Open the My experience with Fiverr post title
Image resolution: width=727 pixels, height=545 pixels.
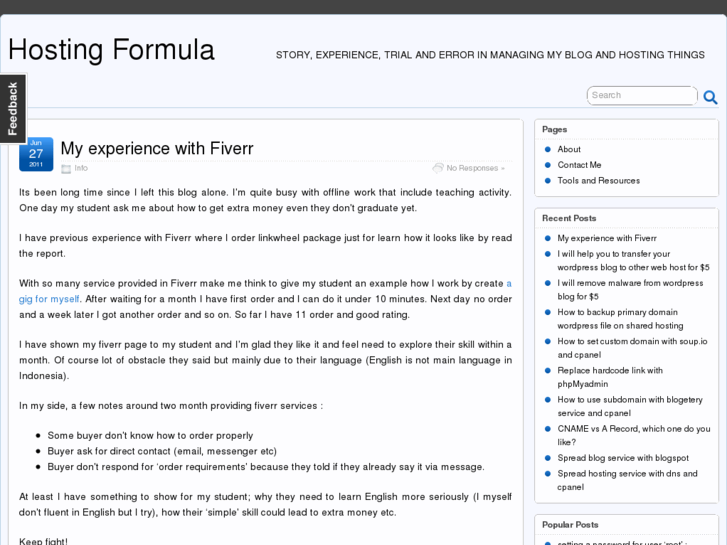point(157,148)
